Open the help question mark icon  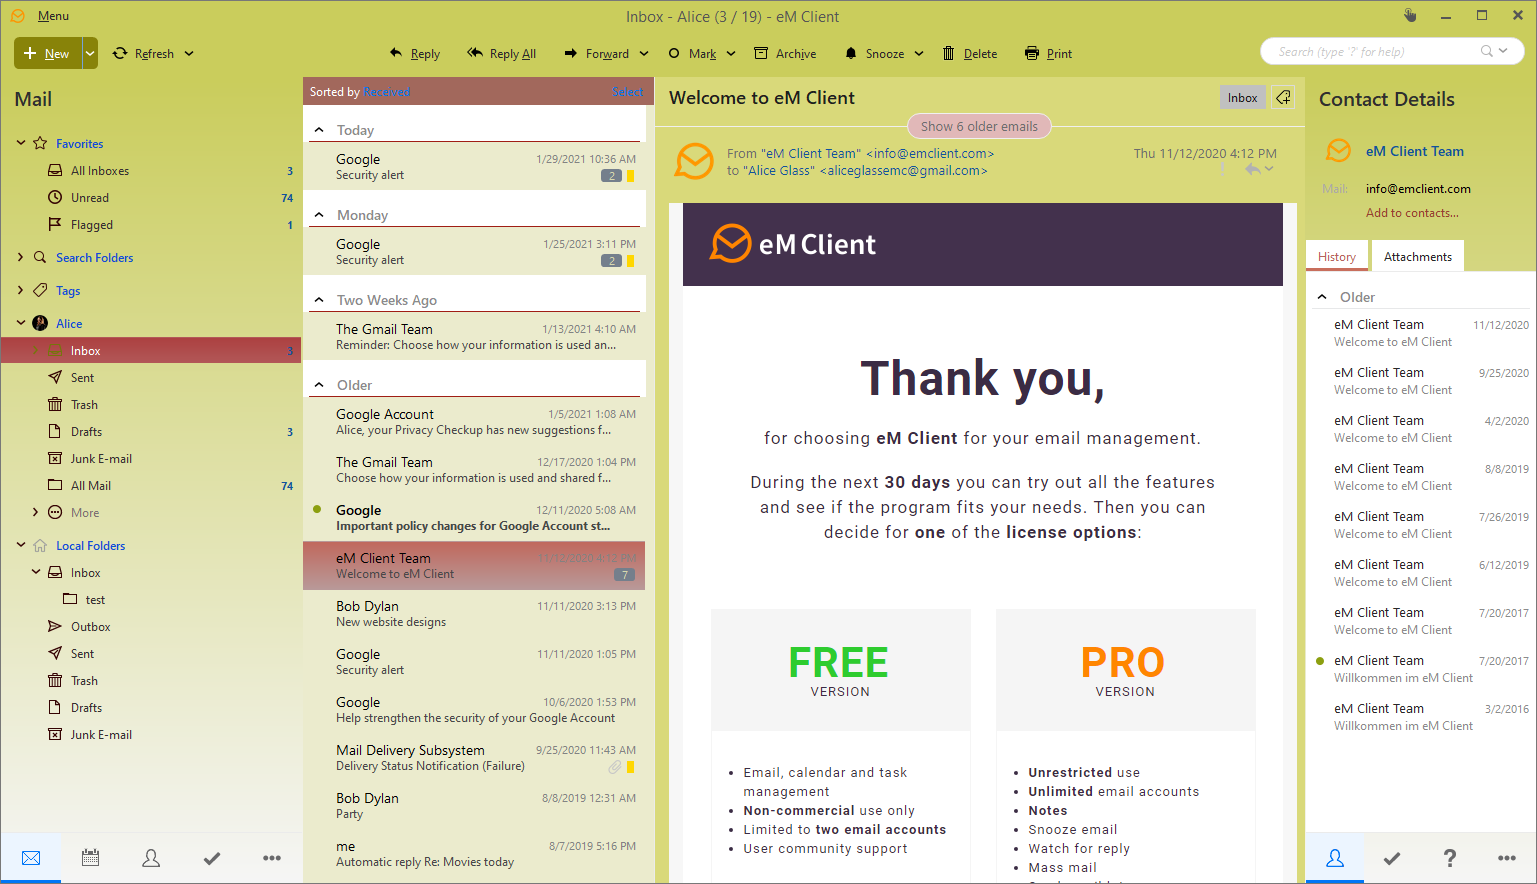[x=1449, y=858]
